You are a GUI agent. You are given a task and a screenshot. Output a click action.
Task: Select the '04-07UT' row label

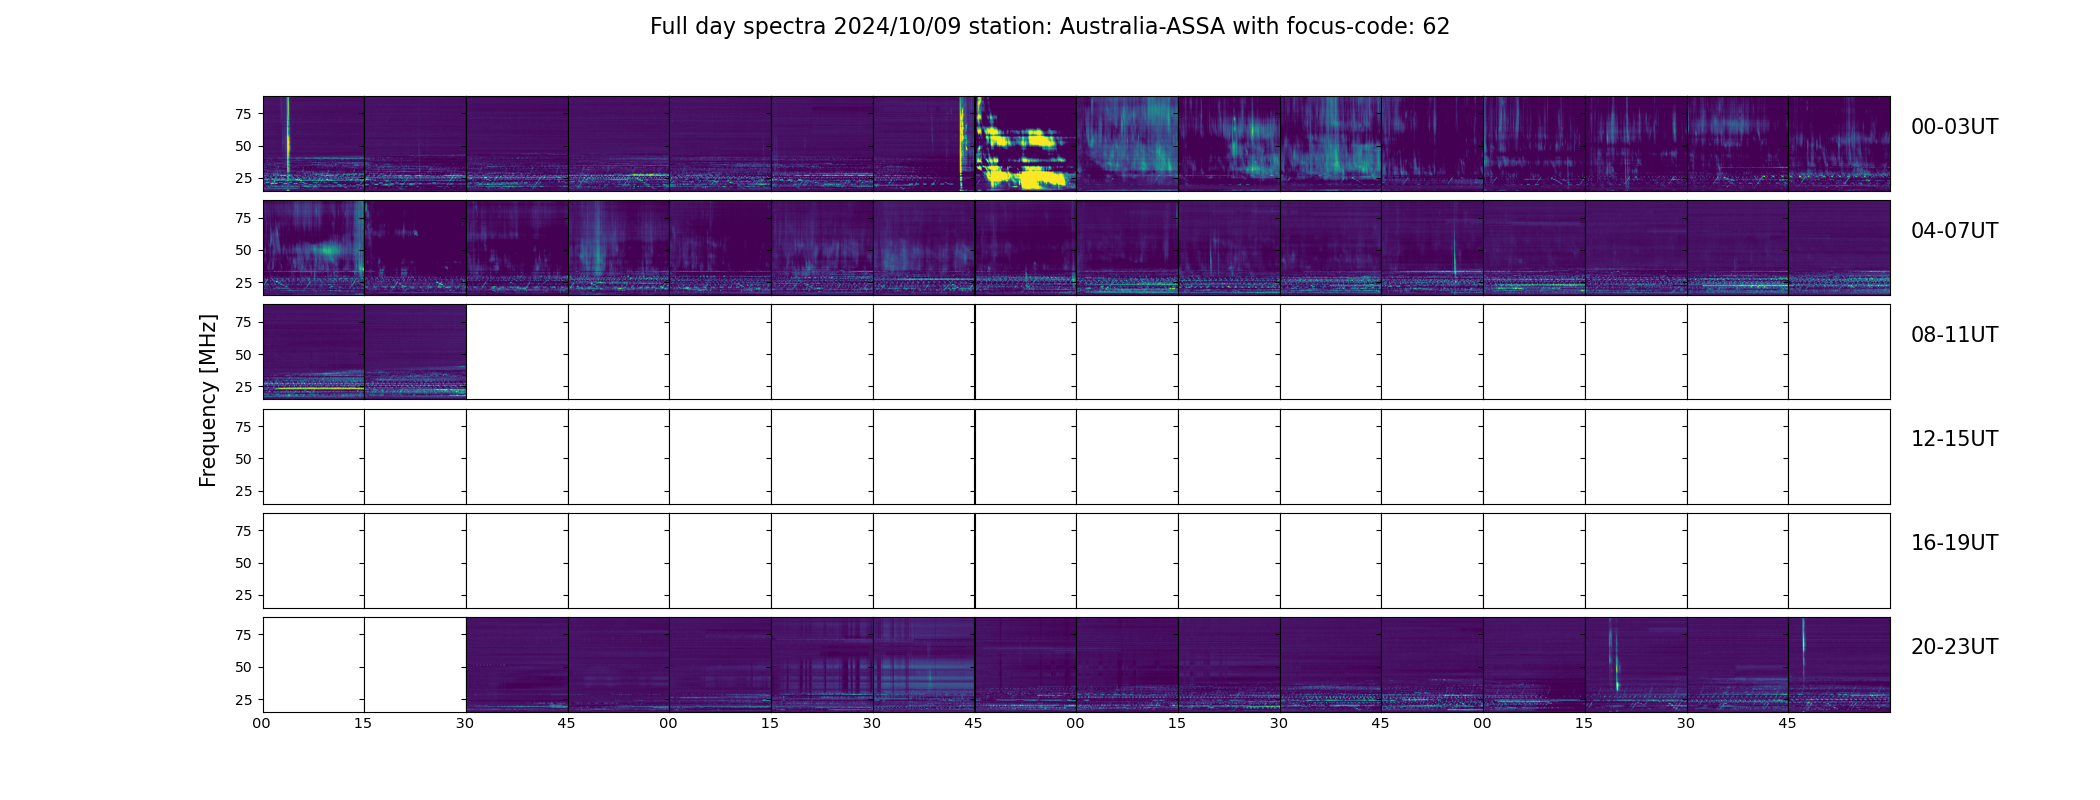pos(1954,231)
